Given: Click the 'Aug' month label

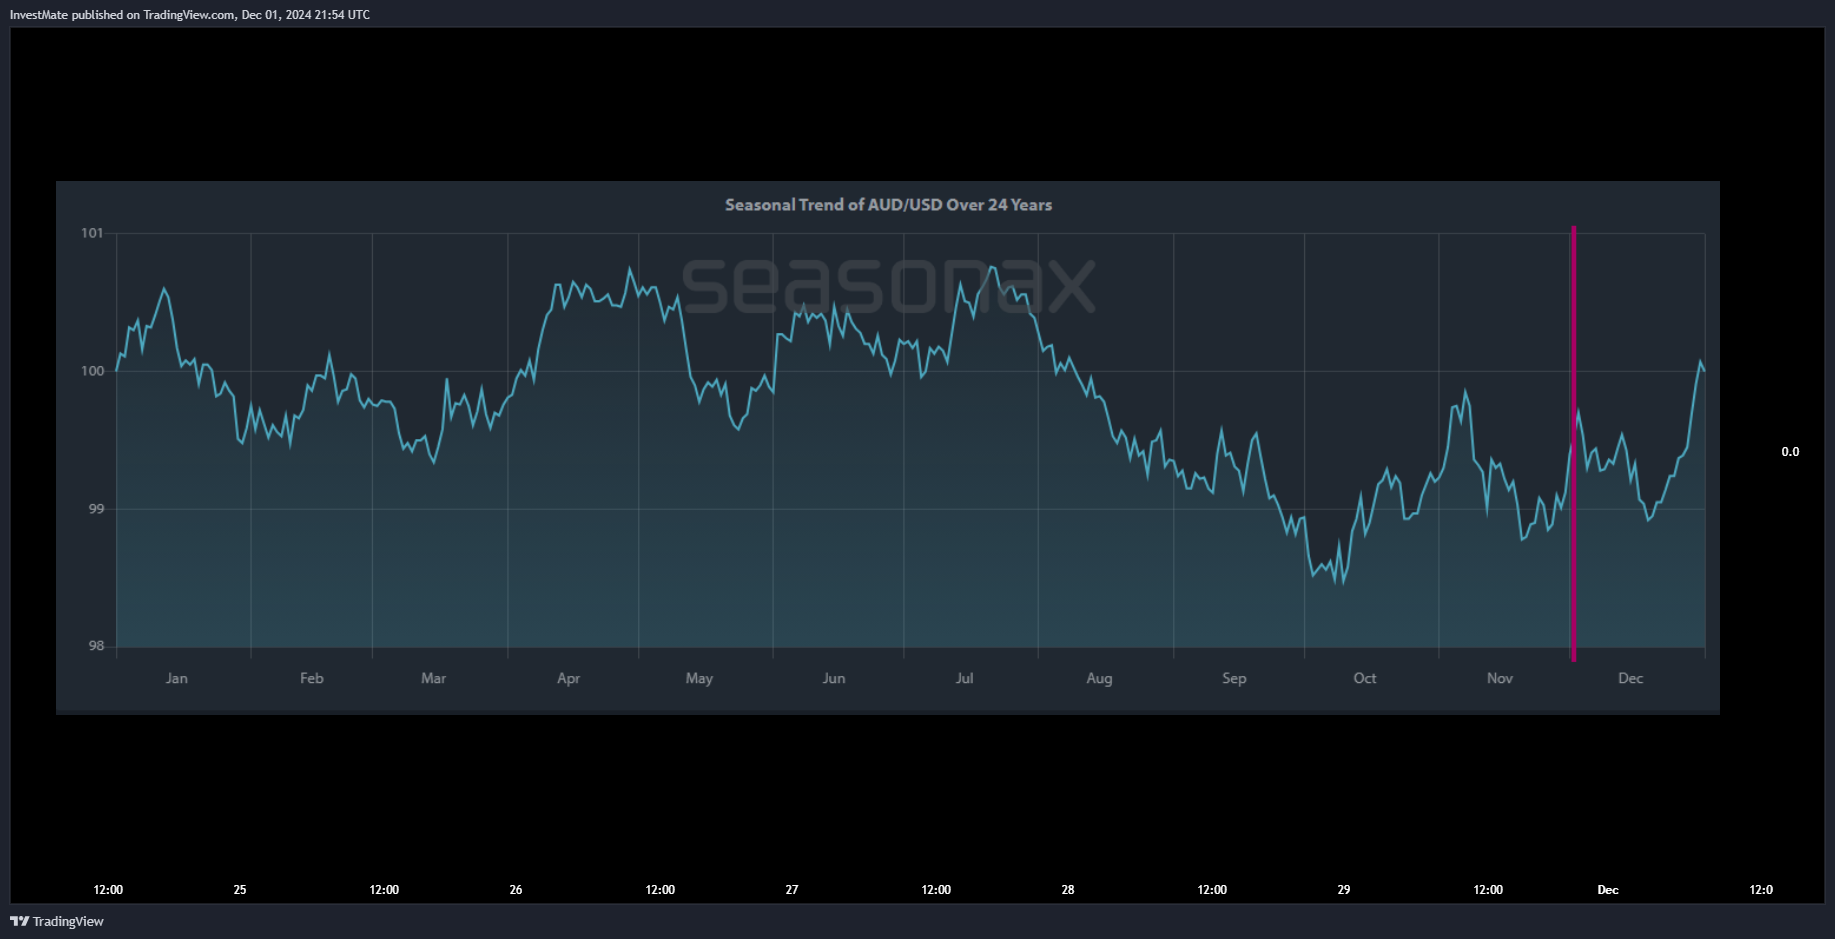Looking at the screenshot, I should pos(1099,678).
